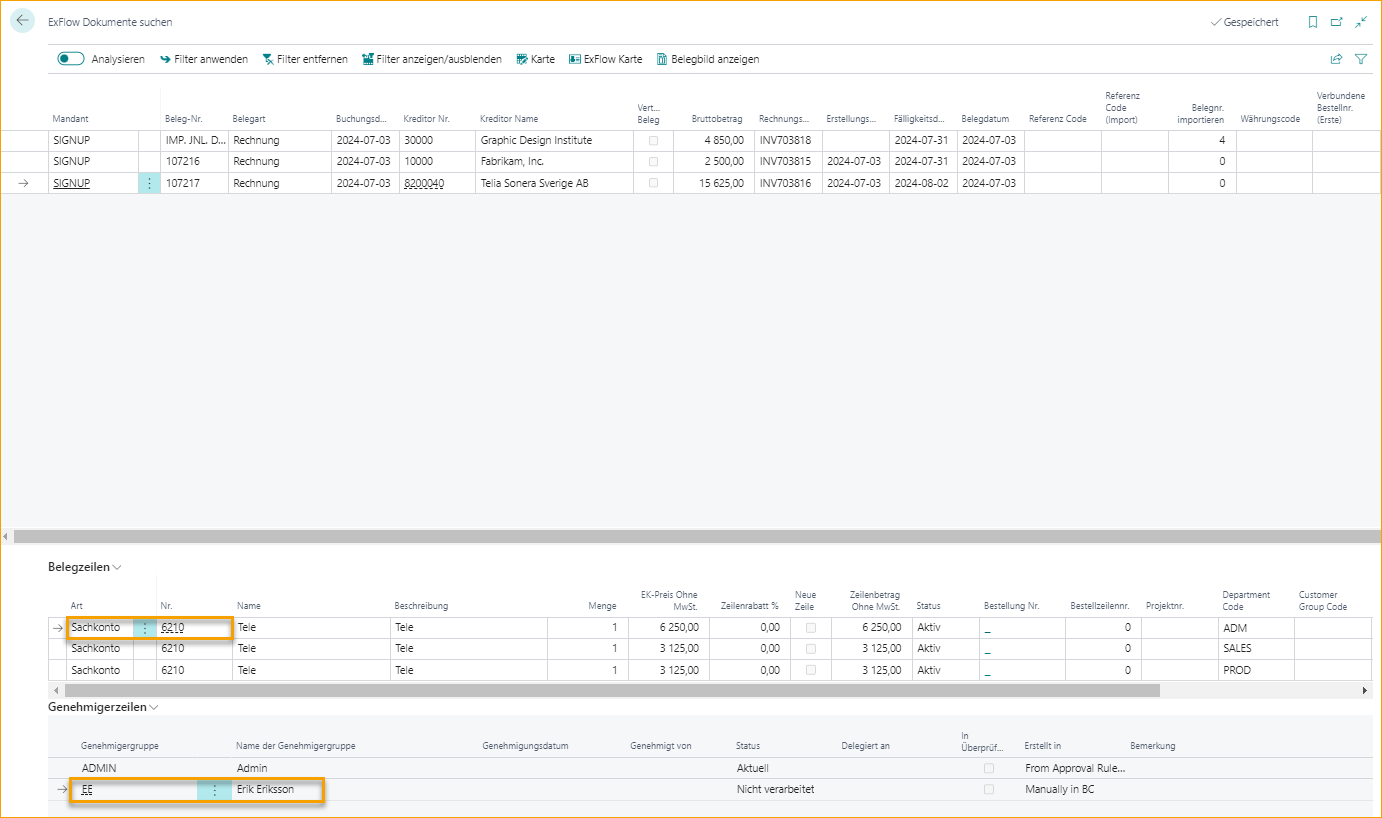Screen dimensions: 1382x818
Task: Open the filter pane funnel icon
Action: [1361, 59]
